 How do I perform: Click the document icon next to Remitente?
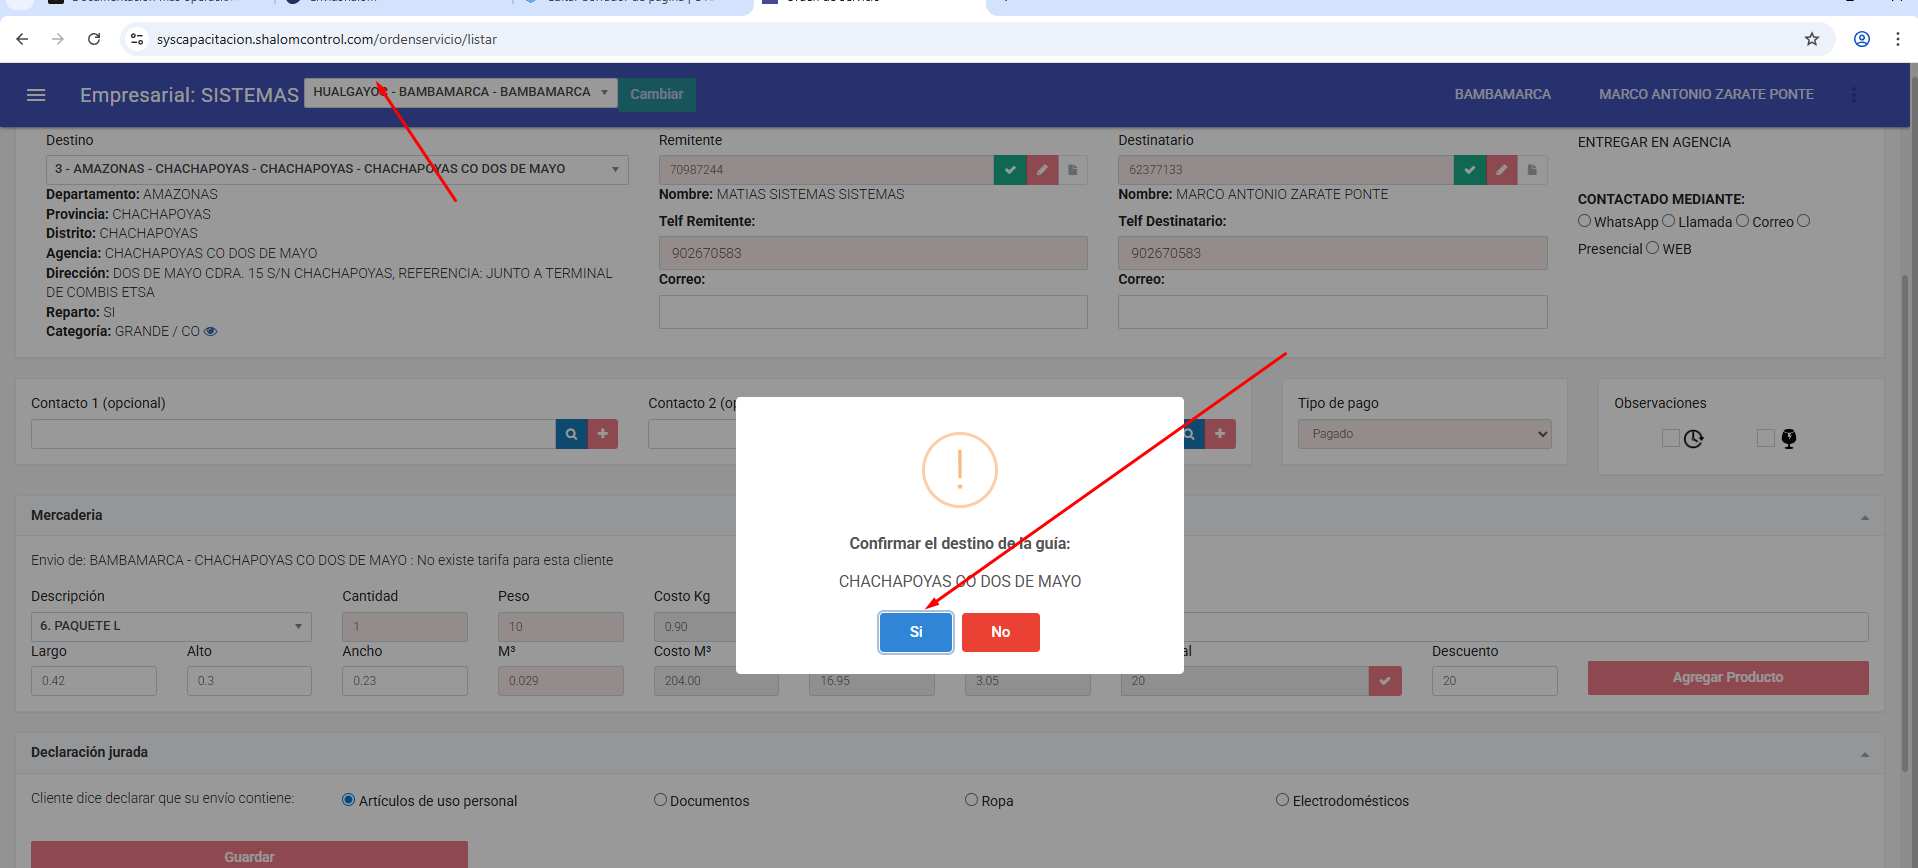1073,170
